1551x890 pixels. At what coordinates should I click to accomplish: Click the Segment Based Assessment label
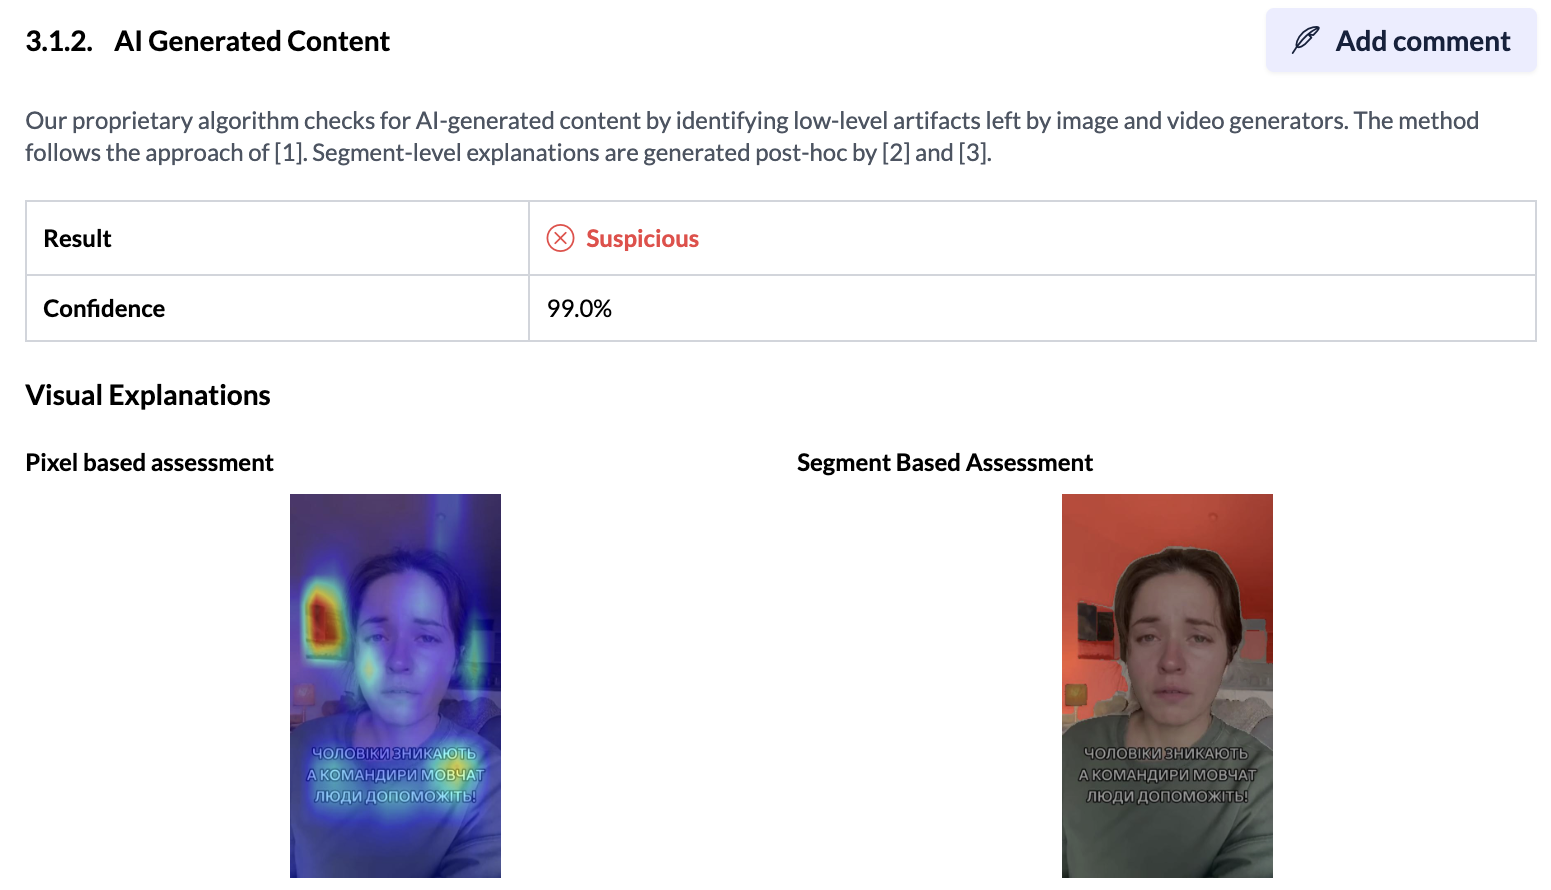pyautogui.click(x=944, y=462)
